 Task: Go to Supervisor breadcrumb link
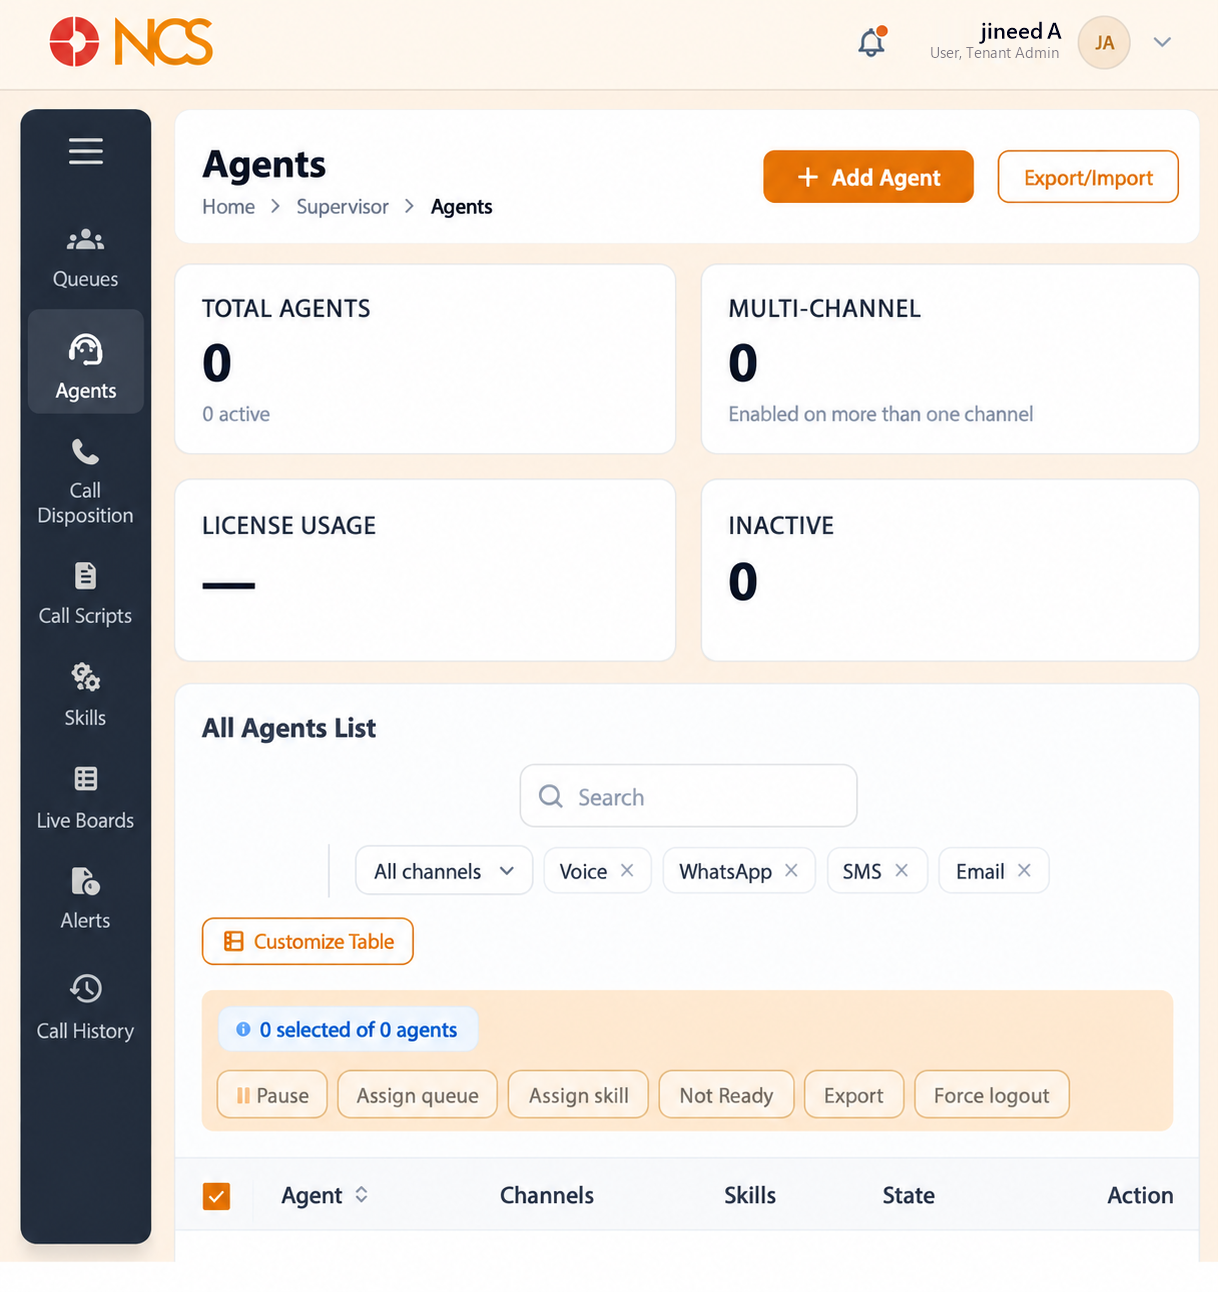pyautogui.click(x=342, y=207)
